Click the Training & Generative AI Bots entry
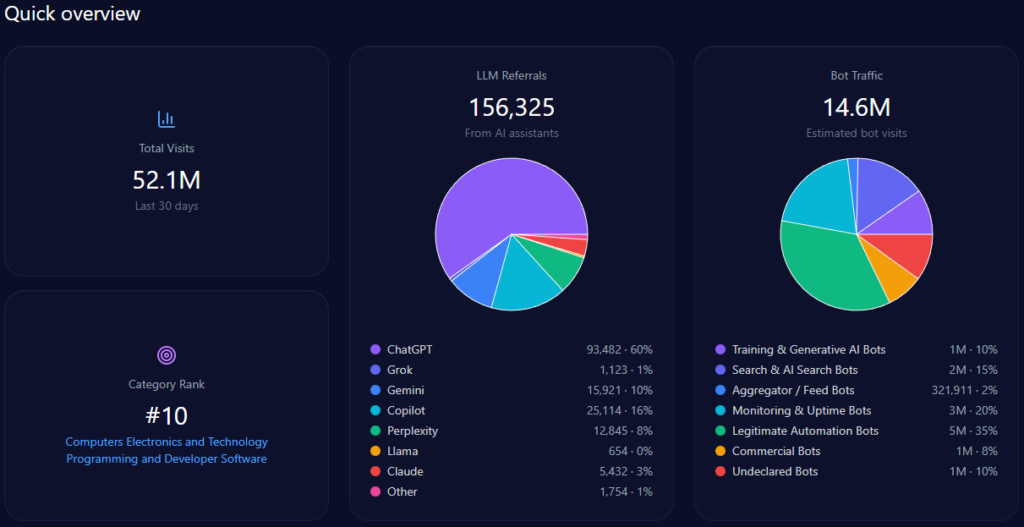 (808, 350)
